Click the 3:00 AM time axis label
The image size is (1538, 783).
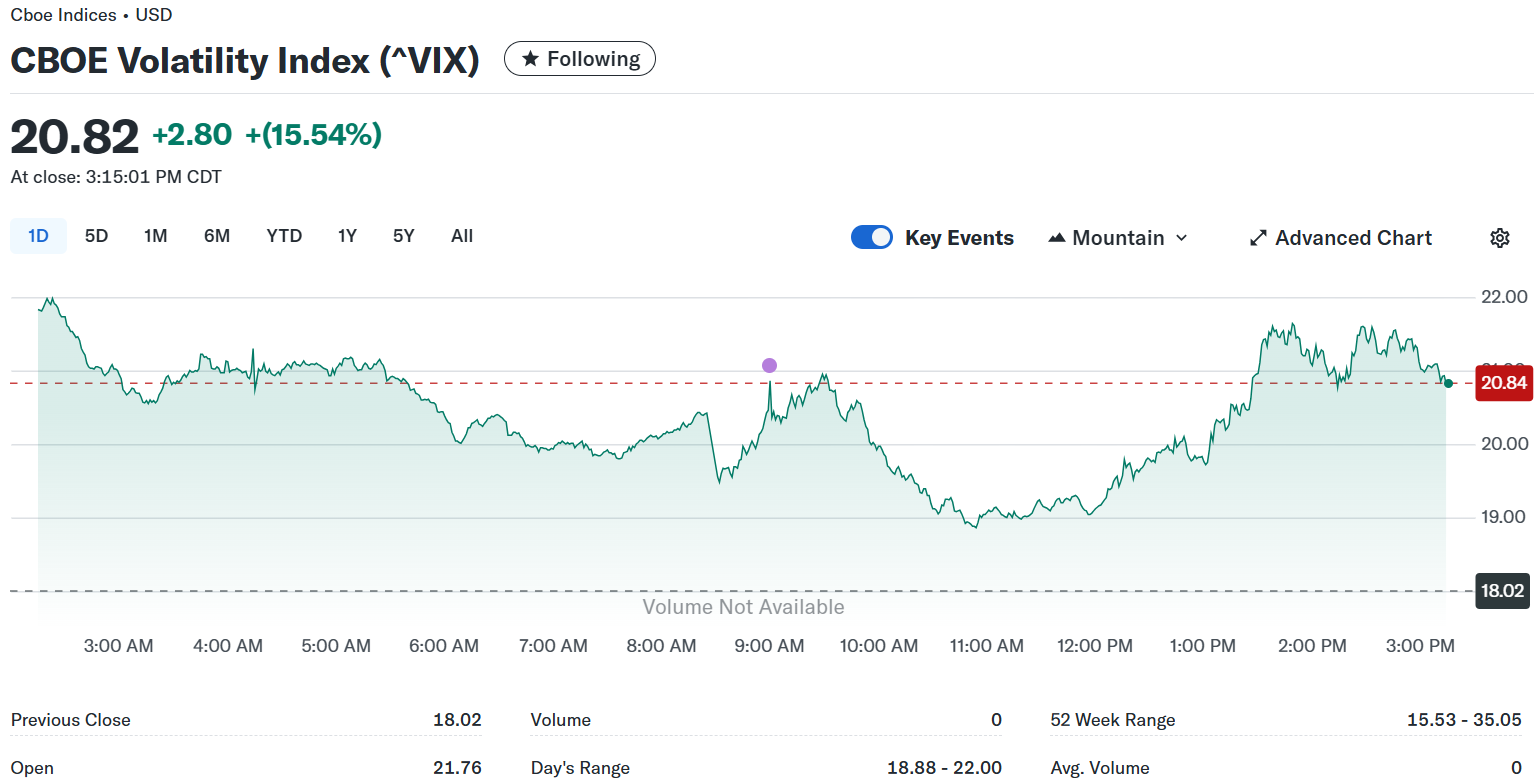click(x=118, y=646)
